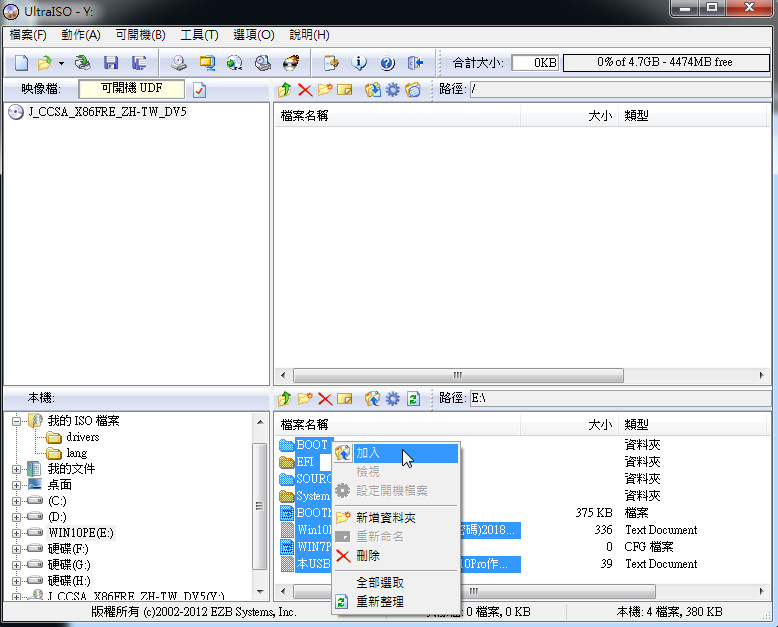Click the 合計大小 0KB field
The height and width of the screenshot is (627, 778).
[x=535, y=63]
